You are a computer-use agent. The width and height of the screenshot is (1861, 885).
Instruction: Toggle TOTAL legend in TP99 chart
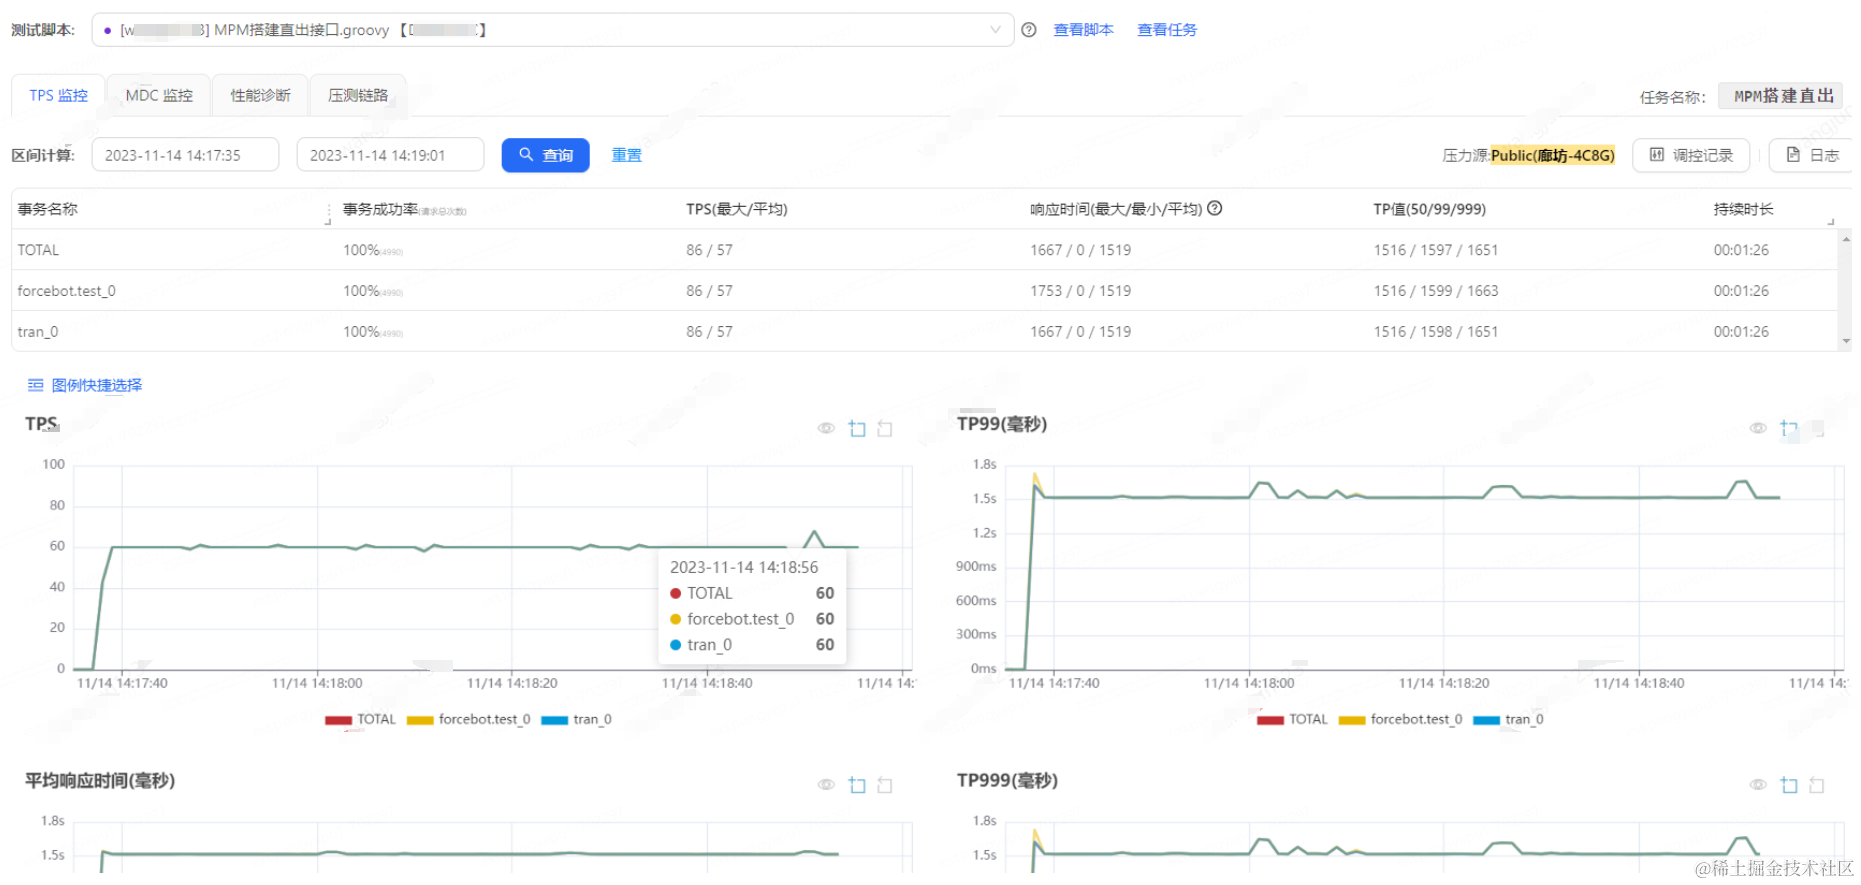(1293, 719)
